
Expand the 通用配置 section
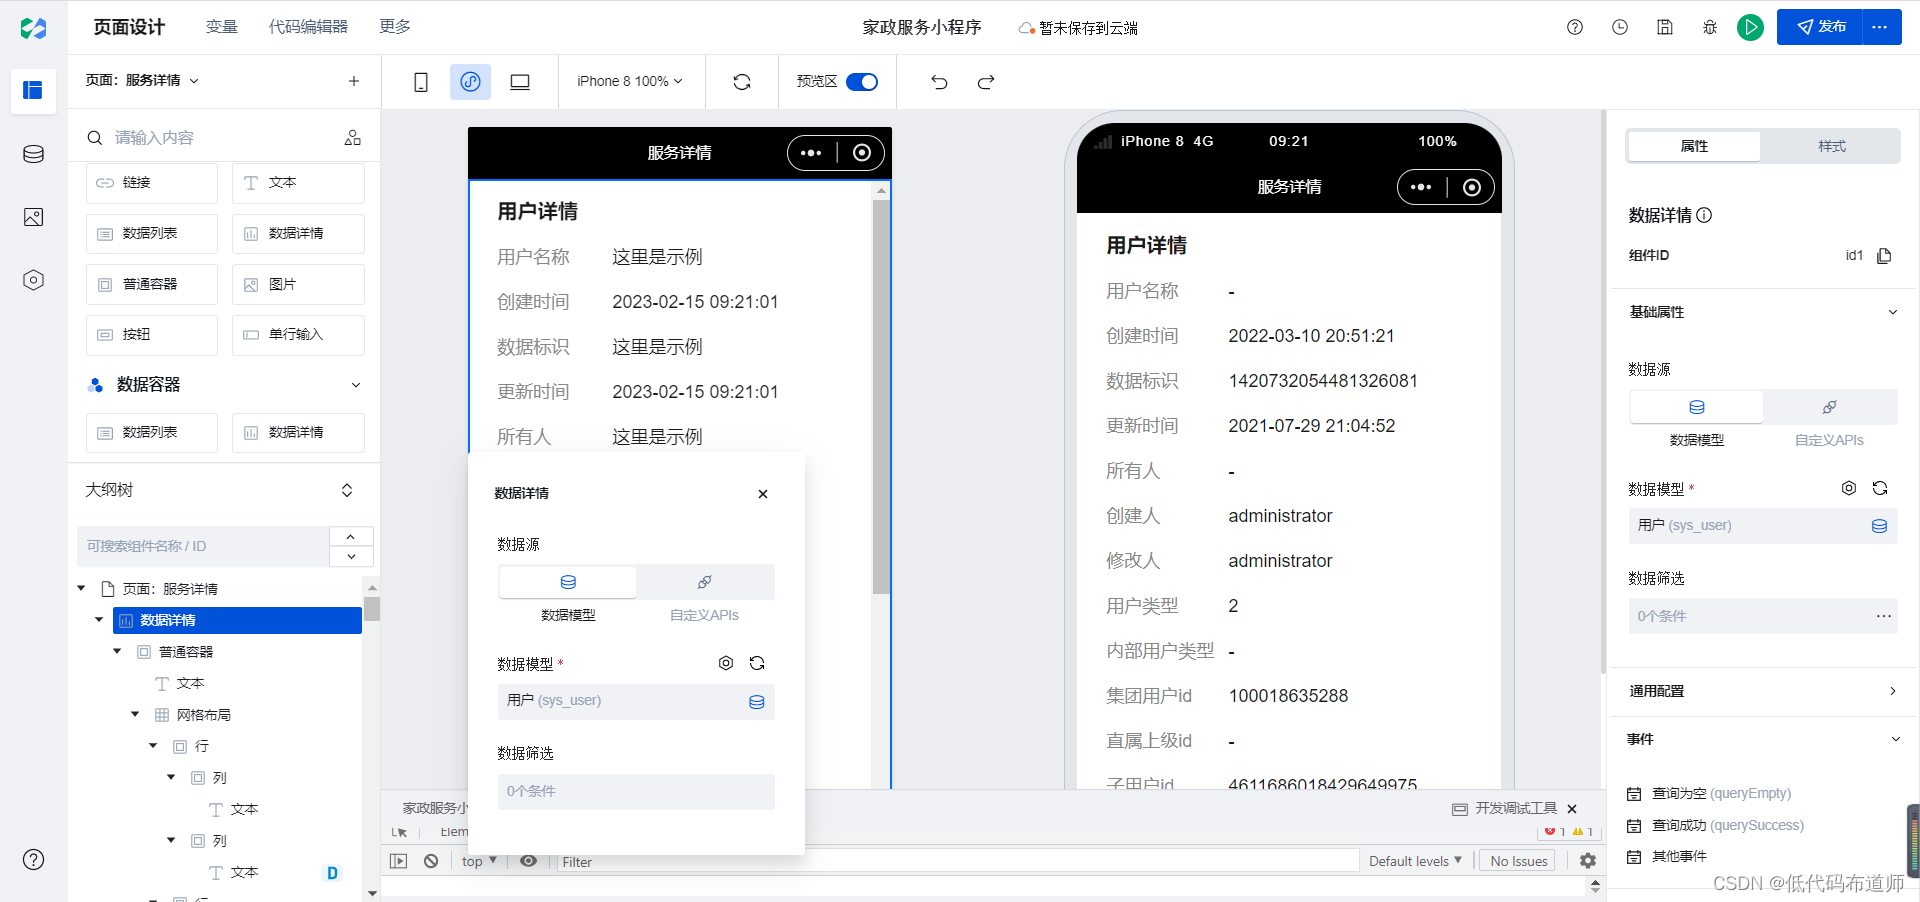point(1892,691)
